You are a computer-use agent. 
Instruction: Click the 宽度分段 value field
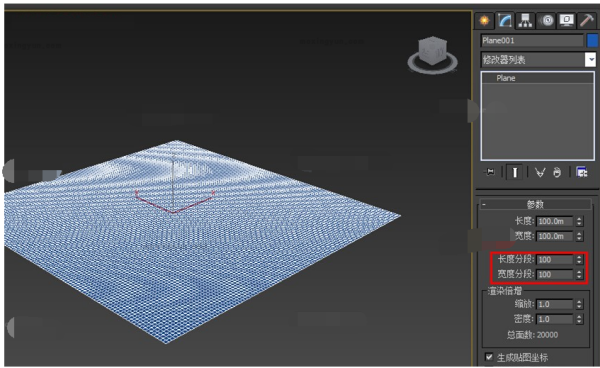click(x=554, y=274)
